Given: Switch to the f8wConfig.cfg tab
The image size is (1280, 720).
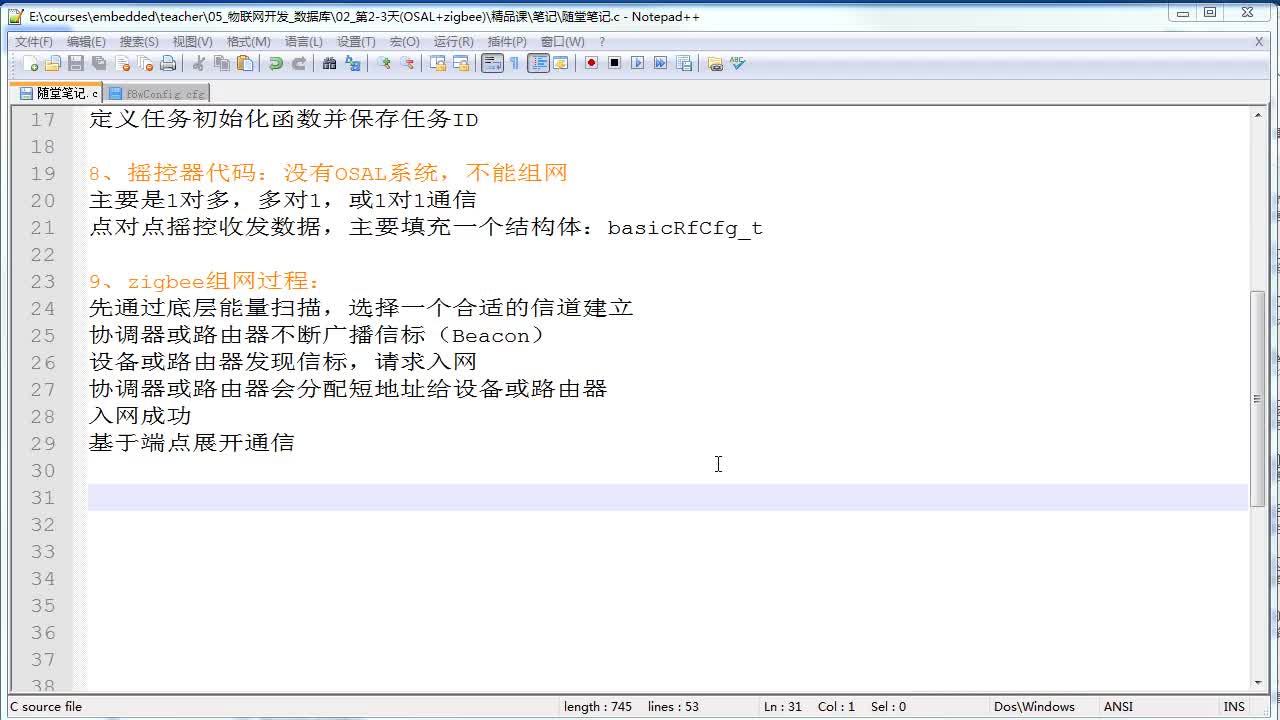Looking at the screenshot, I should tap(156, 93).
